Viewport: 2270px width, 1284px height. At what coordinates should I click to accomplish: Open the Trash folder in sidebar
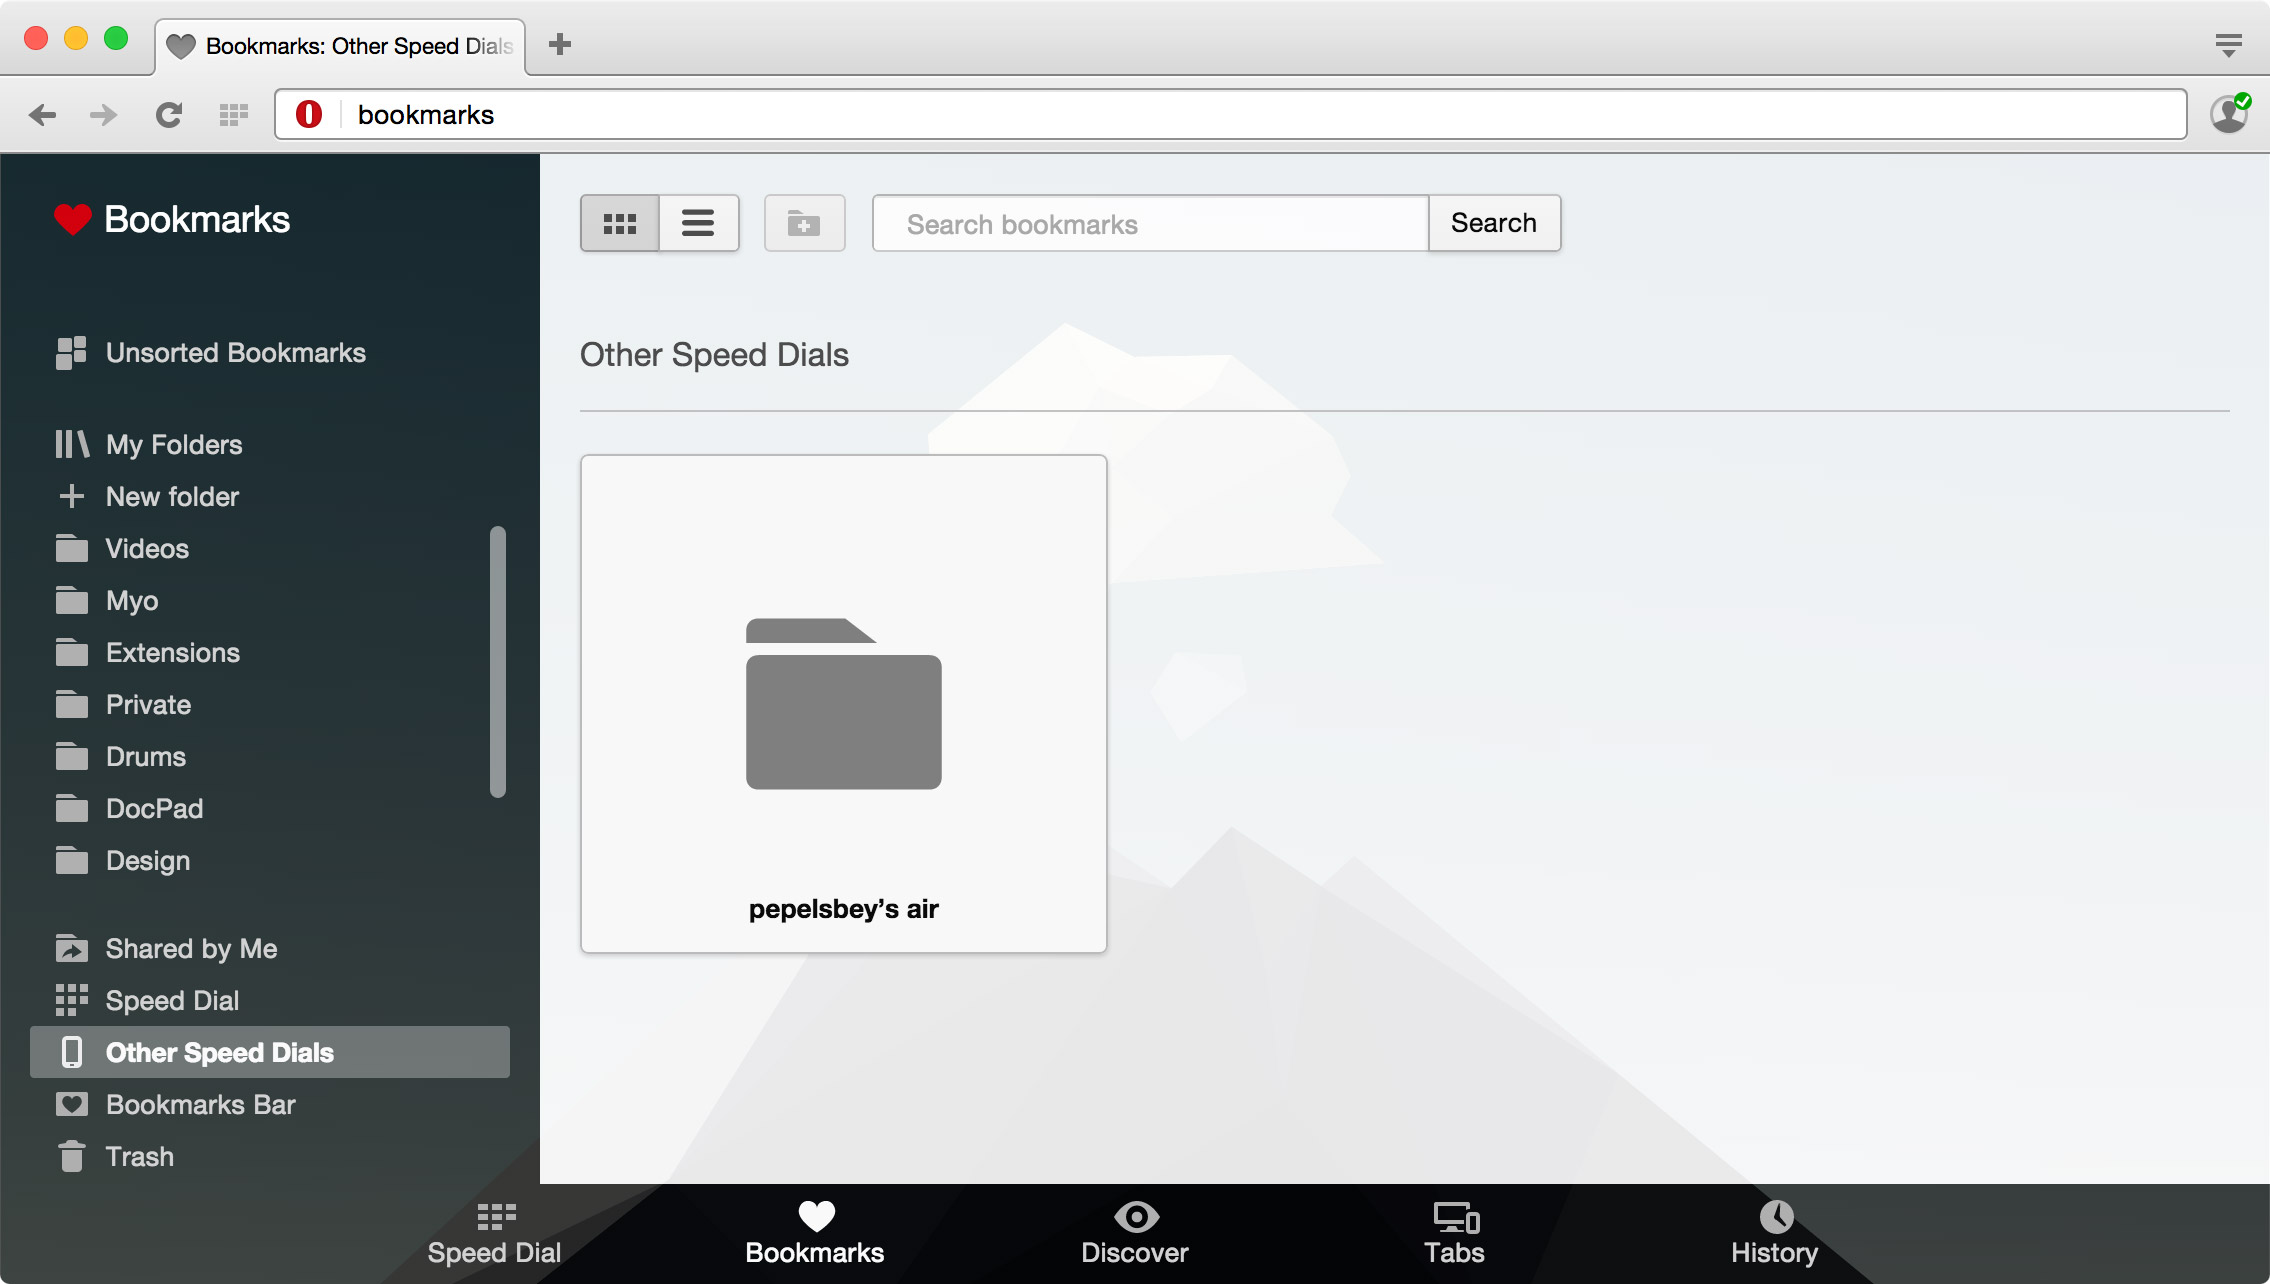tap(139, 1156)
